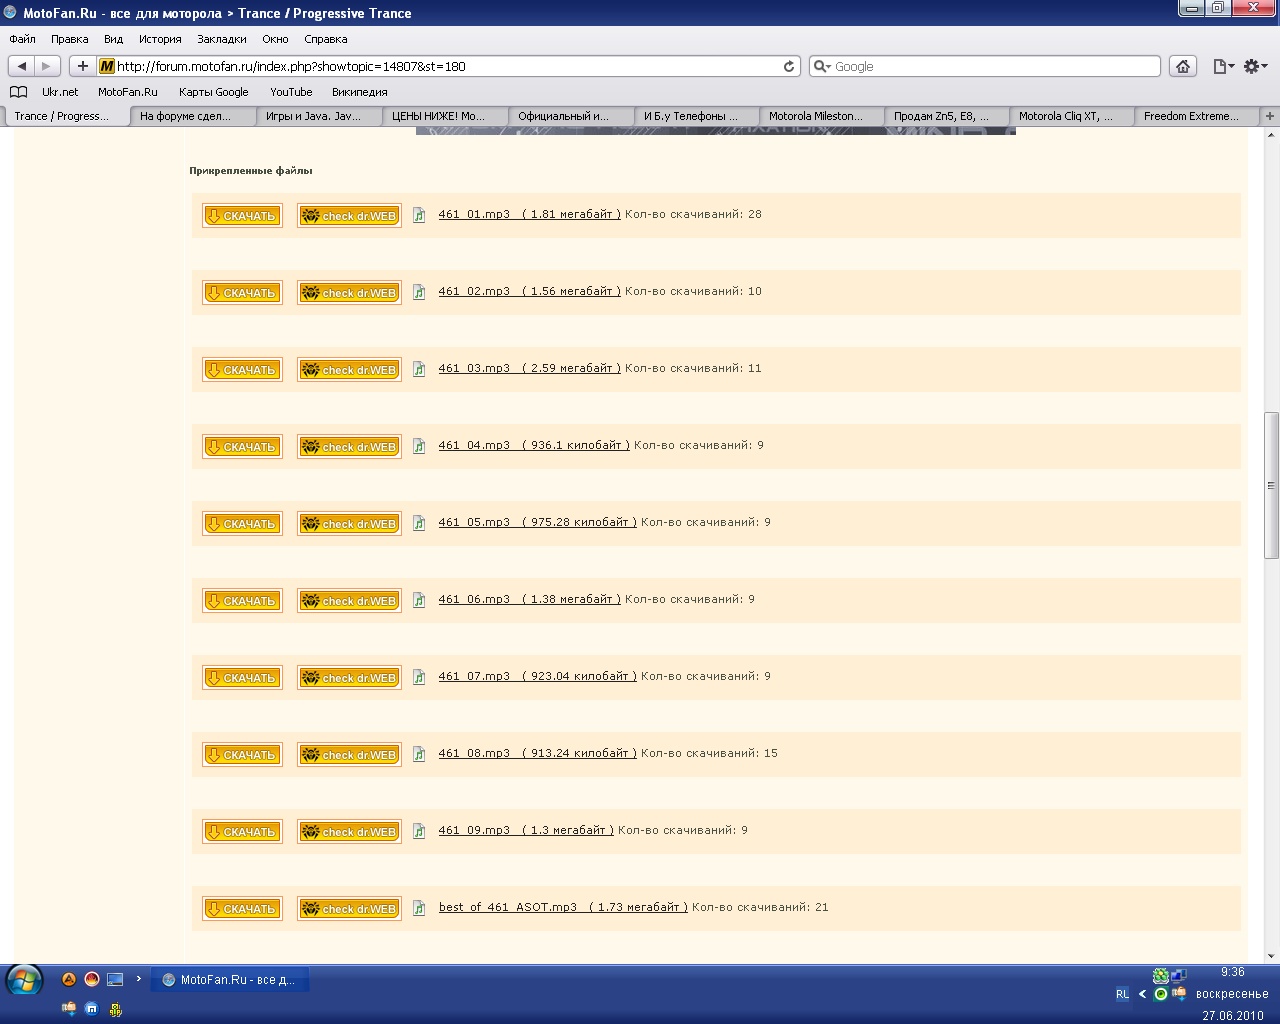Switch to the Игры и Java tab
1280x1024 pixels.
coord(320,116)
